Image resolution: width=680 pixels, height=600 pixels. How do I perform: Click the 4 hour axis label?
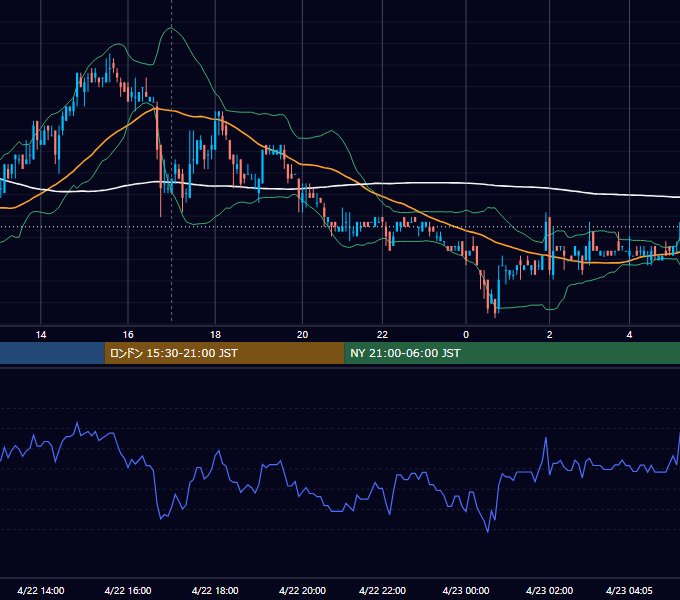pyautogui.click(x=629, y=335)
